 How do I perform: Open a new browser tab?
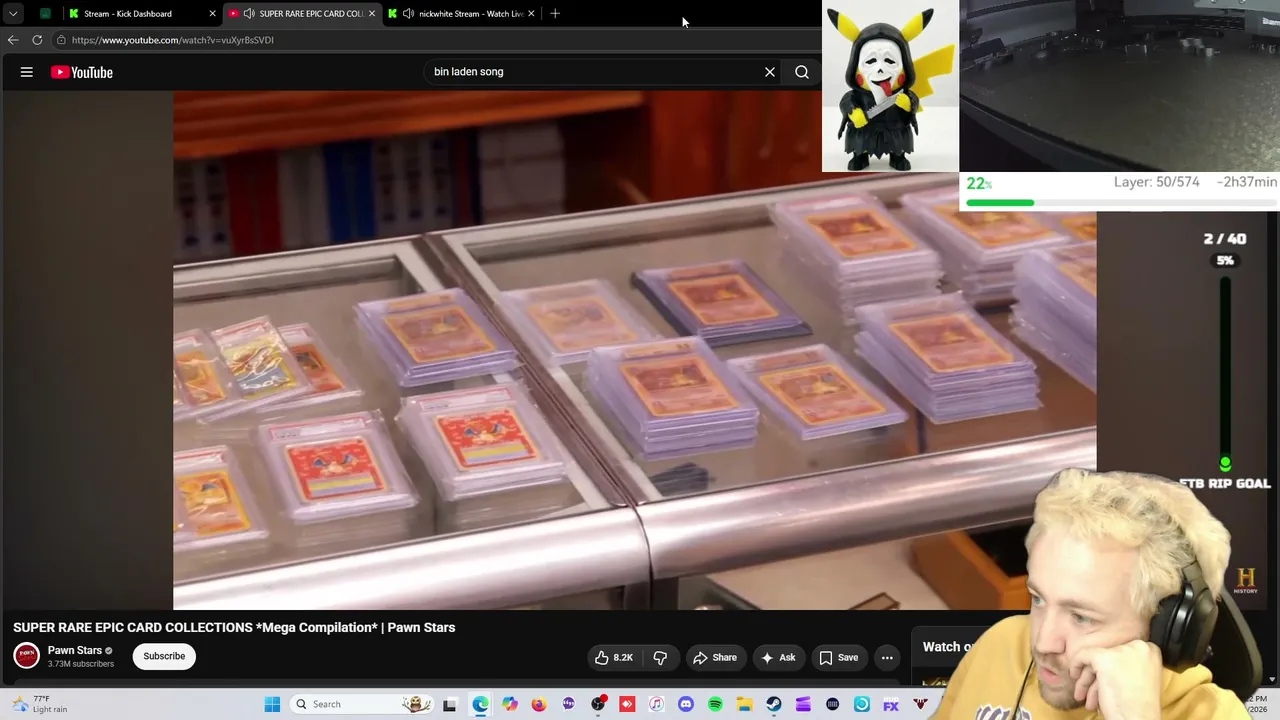(x=555, y=14)
